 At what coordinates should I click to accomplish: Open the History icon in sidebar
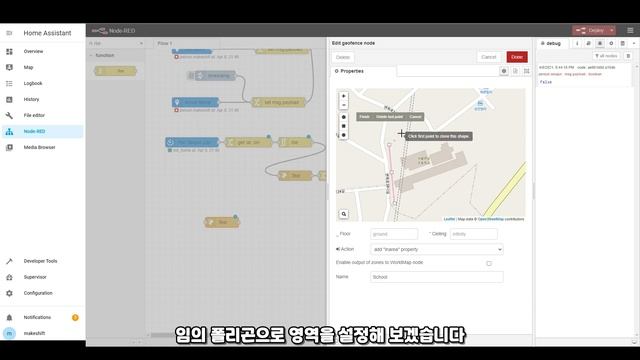click(x=9, y=99)
